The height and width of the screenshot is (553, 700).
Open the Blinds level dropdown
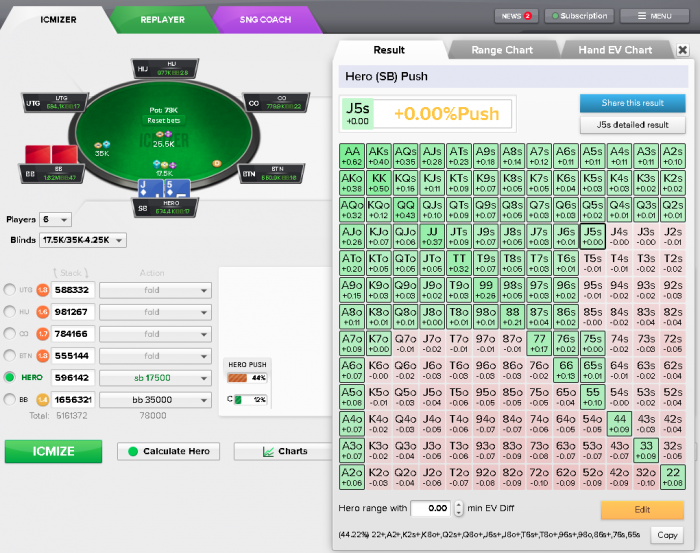coord(83,240)
